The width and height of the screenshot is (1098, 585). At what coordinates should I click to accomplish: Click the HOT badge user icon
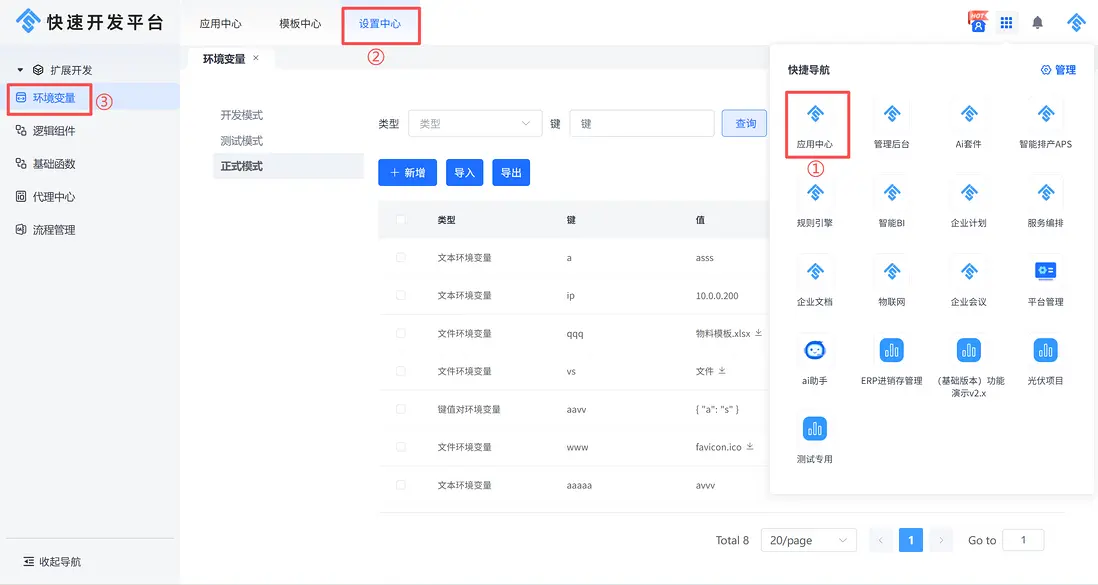pos(978,22)
